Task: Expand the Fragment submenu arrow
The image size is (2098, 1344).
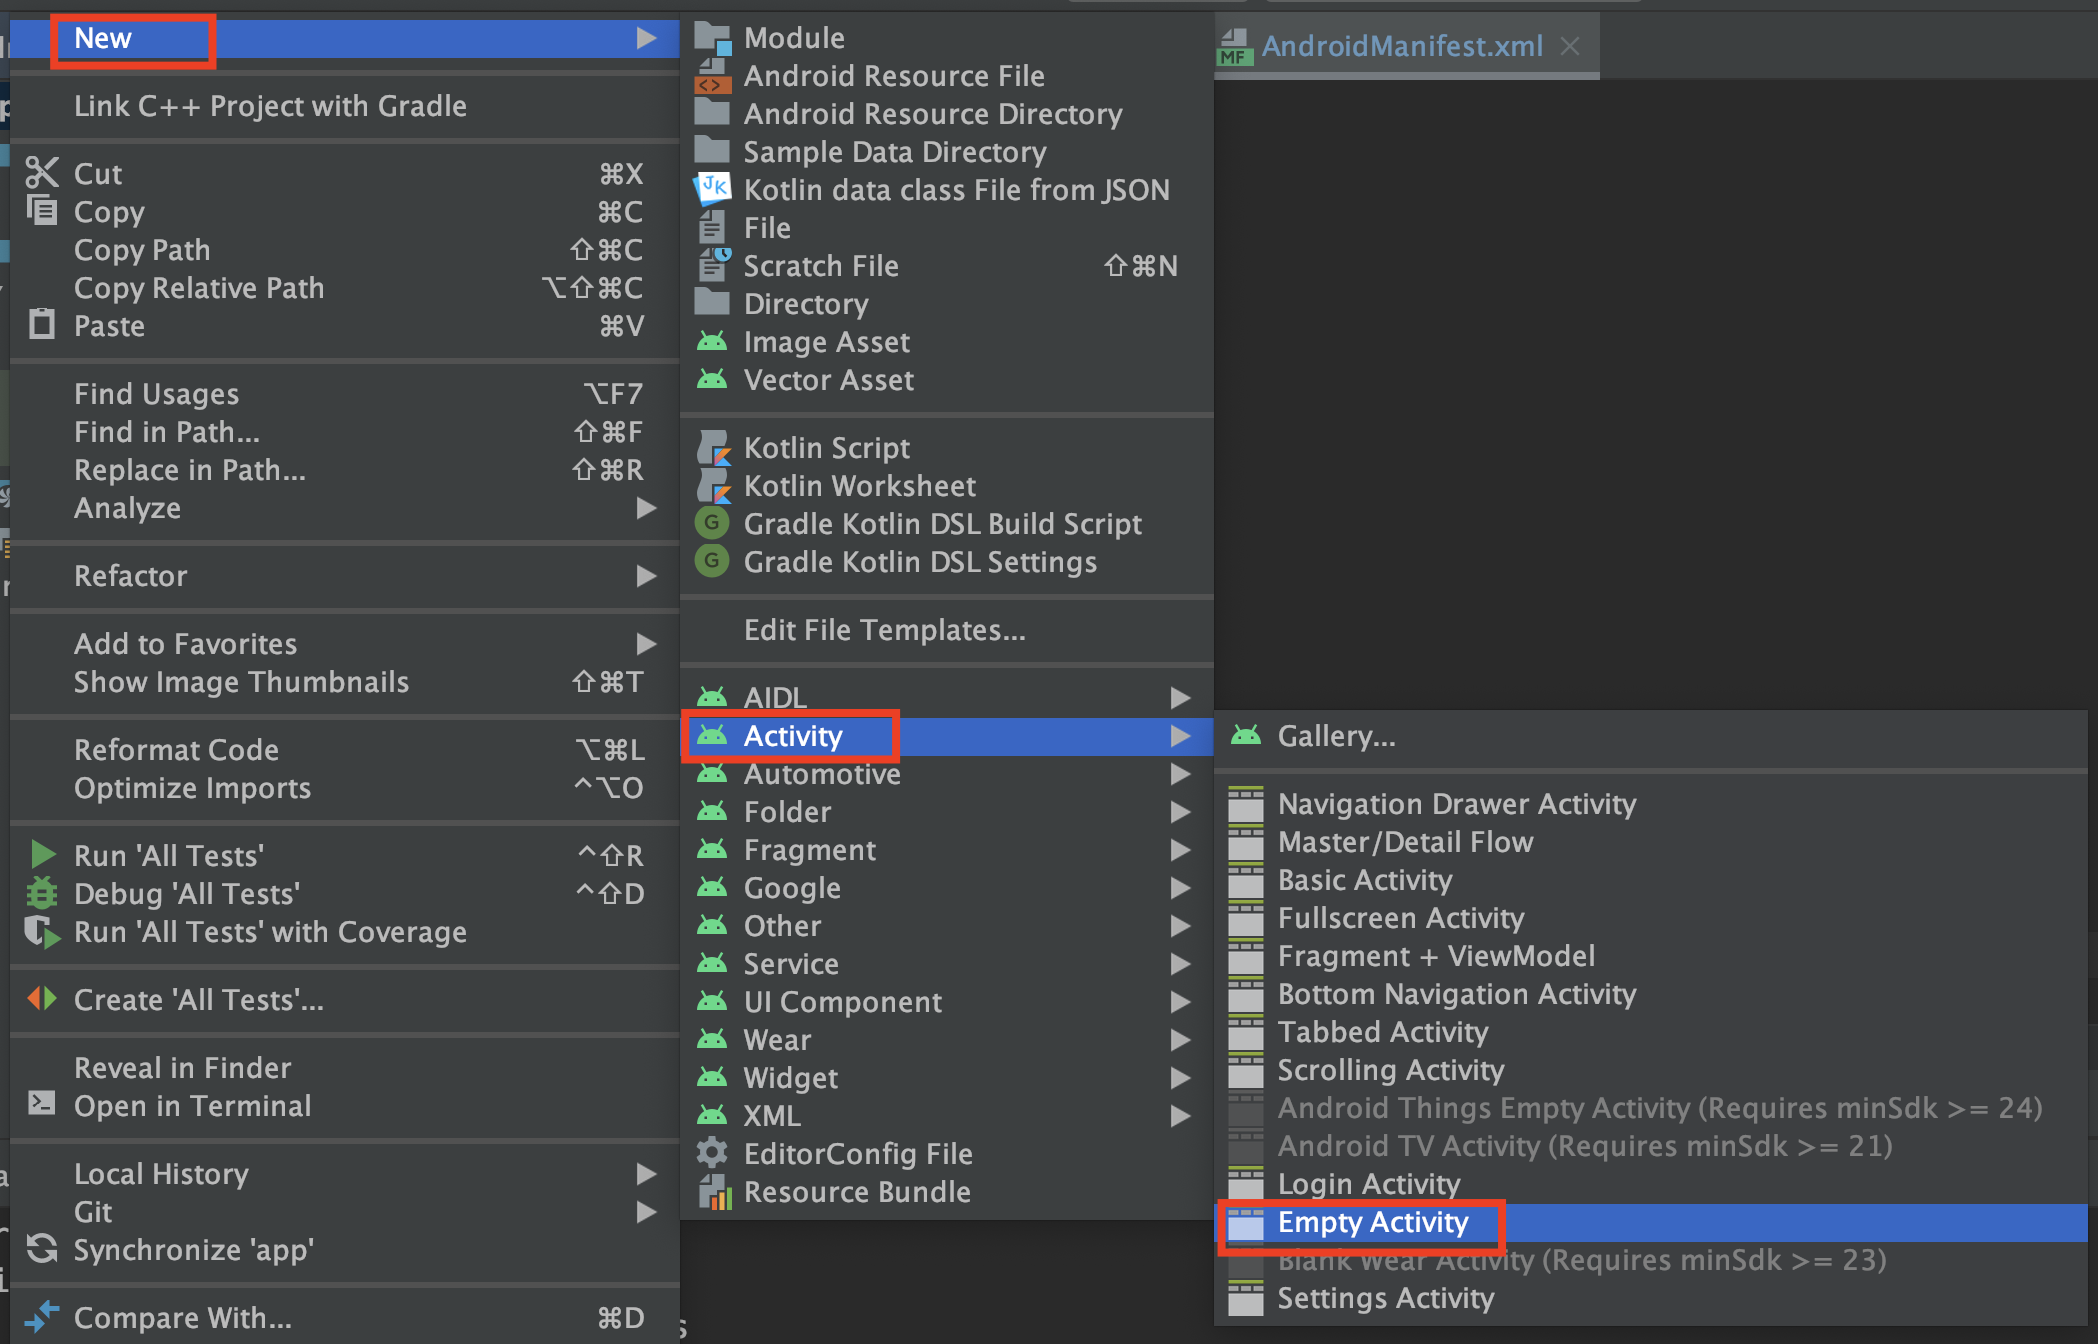Action: click(x=1180, y=850)
